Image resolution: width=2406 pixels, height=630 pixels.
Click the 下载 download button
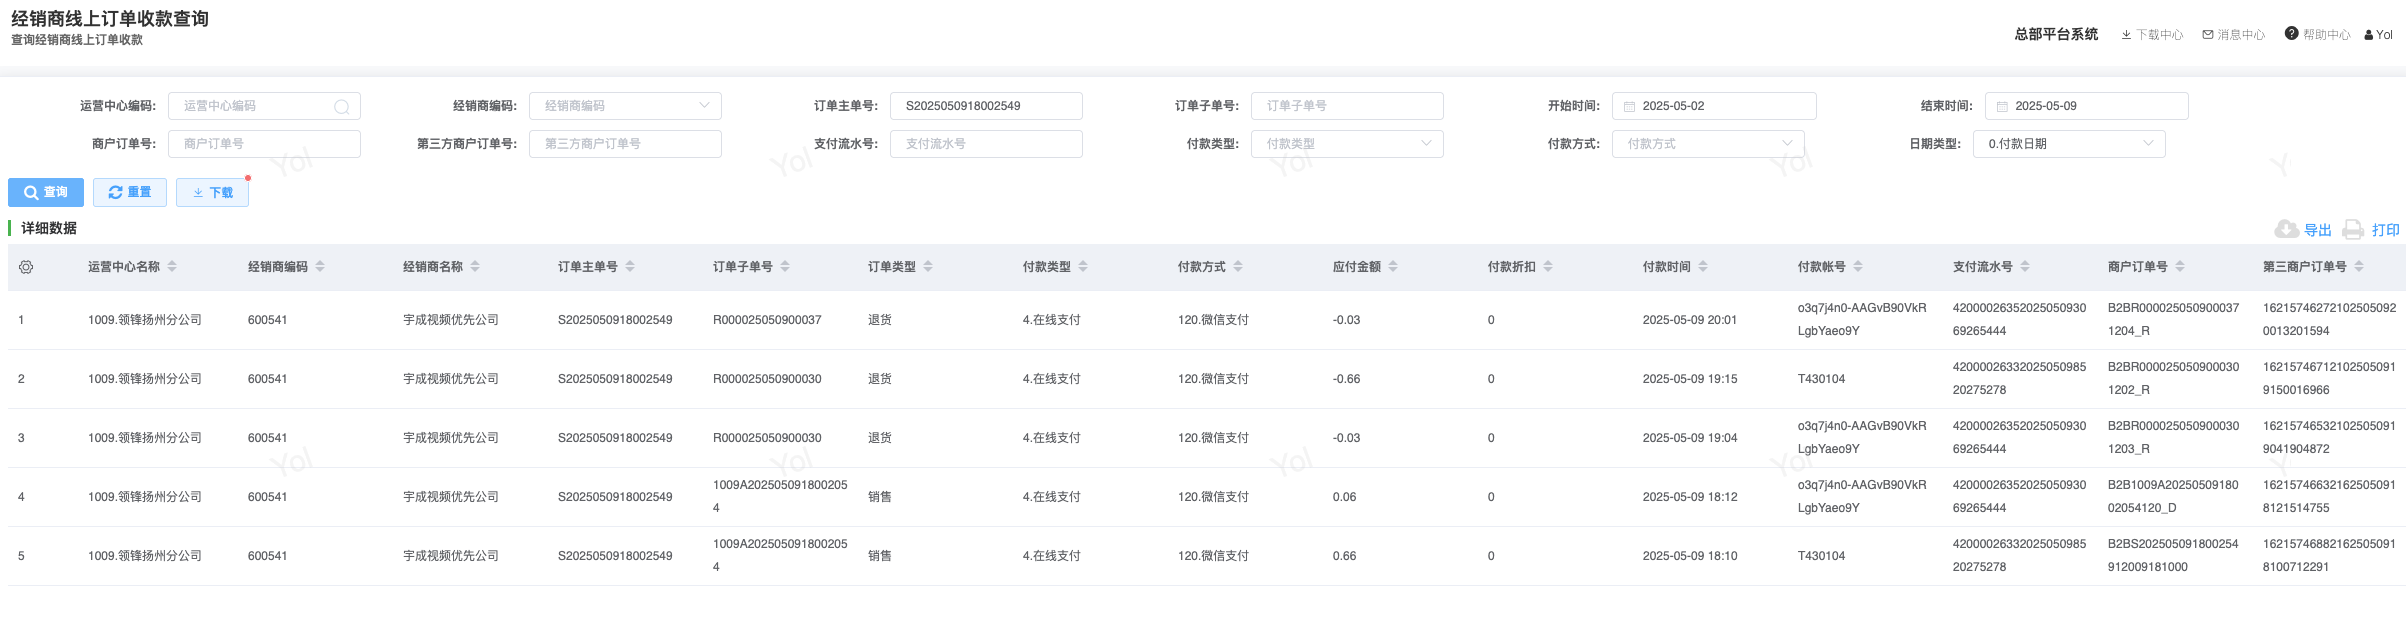212,193
